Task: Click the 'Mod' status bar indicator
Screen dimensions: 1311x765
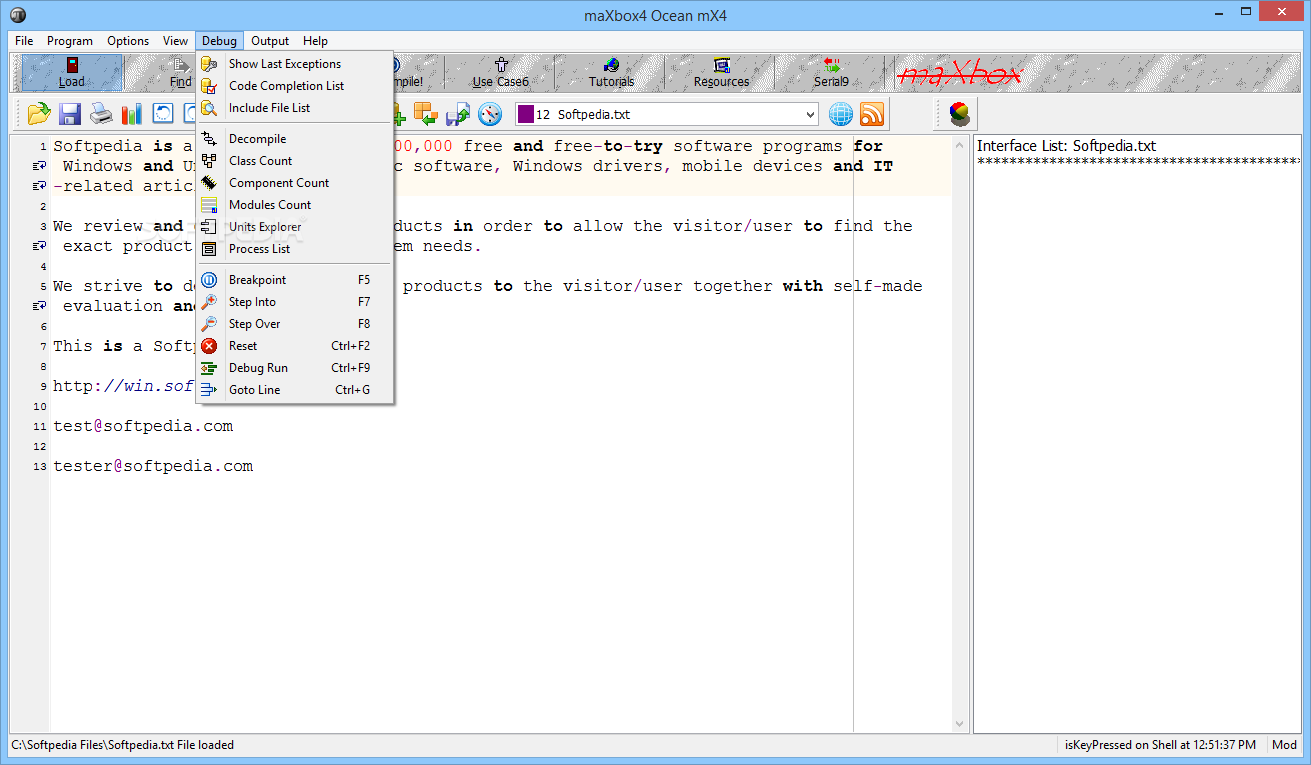Action: pos(1284,745)
